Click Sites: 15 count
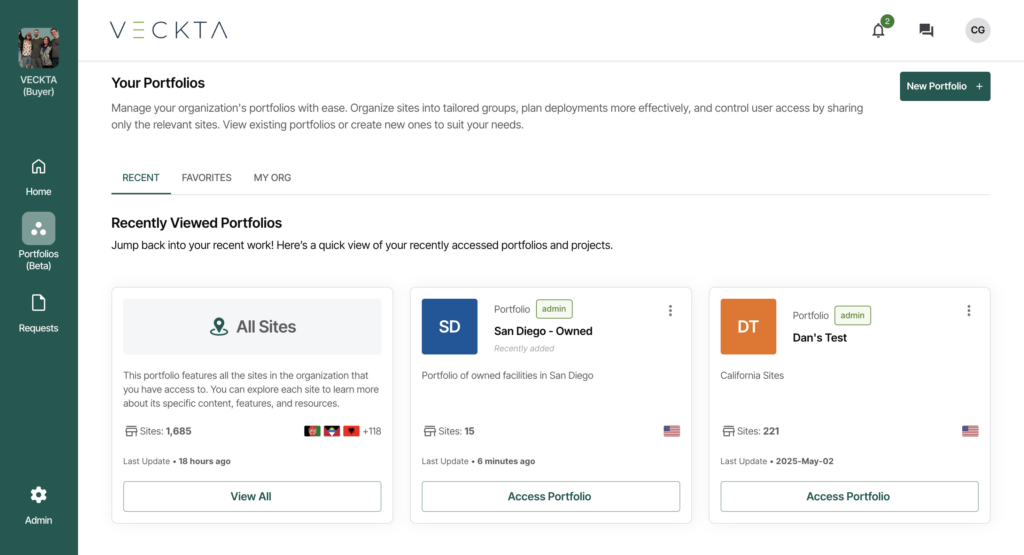Viewport: 1024px width, 555px height. click(x=456, y=431)
